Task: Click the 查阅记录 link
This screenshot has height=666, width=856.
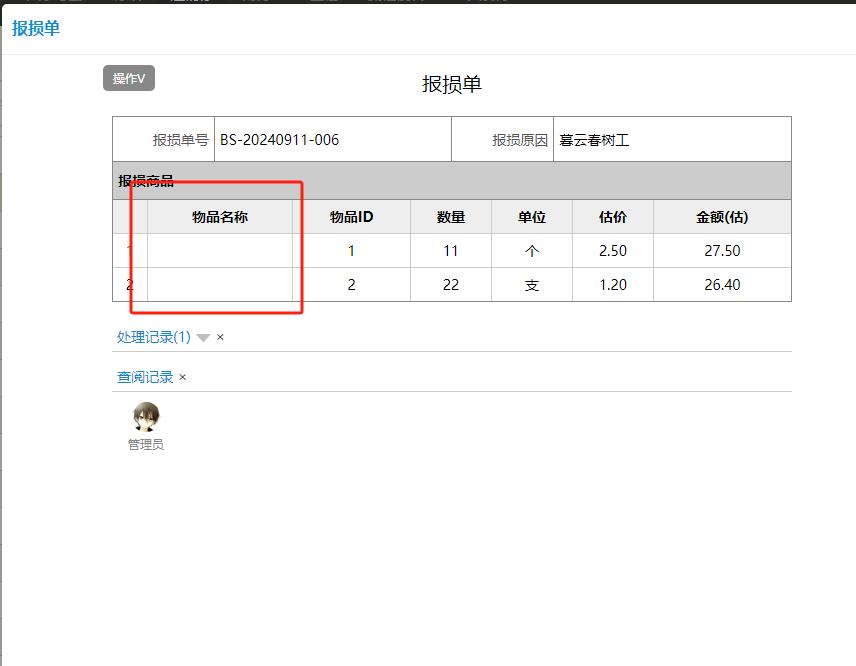Action: 145,377
